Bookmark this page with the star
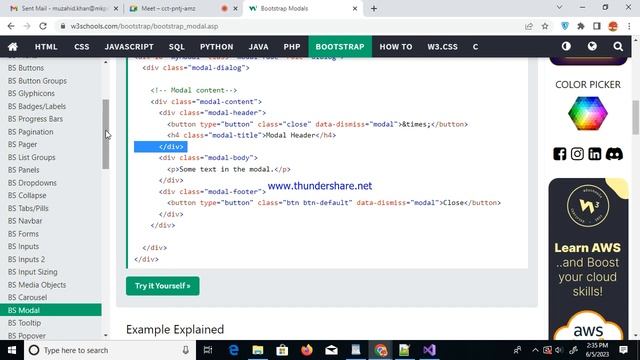 (545, 26)
